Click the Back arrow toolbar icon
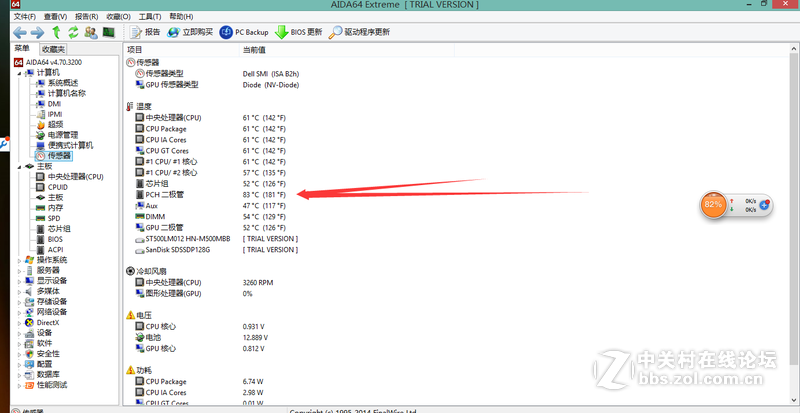The image size is (800, 413). coord(20,33)
